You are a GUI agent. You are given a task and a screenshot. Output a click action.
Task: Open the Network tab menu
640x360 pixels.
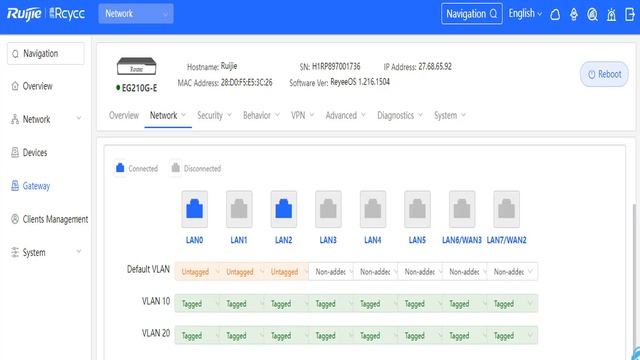tap(168, 116)
